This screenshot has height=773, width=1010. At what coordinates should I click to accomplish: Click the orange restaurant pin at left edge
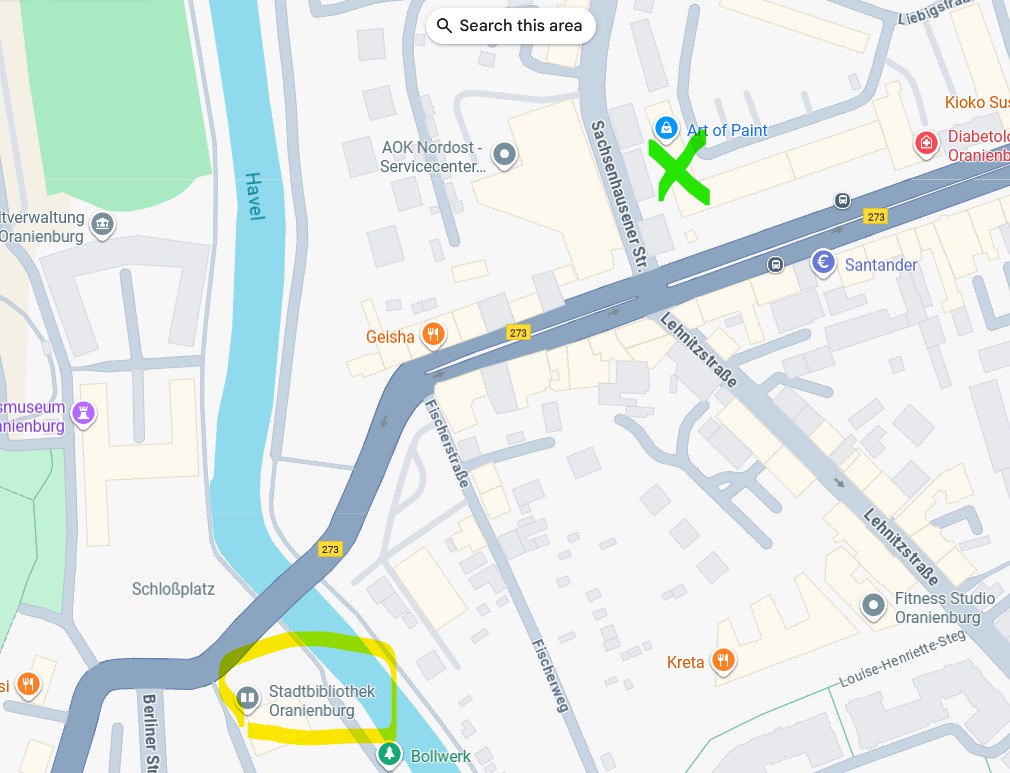[x=28, y=685]
